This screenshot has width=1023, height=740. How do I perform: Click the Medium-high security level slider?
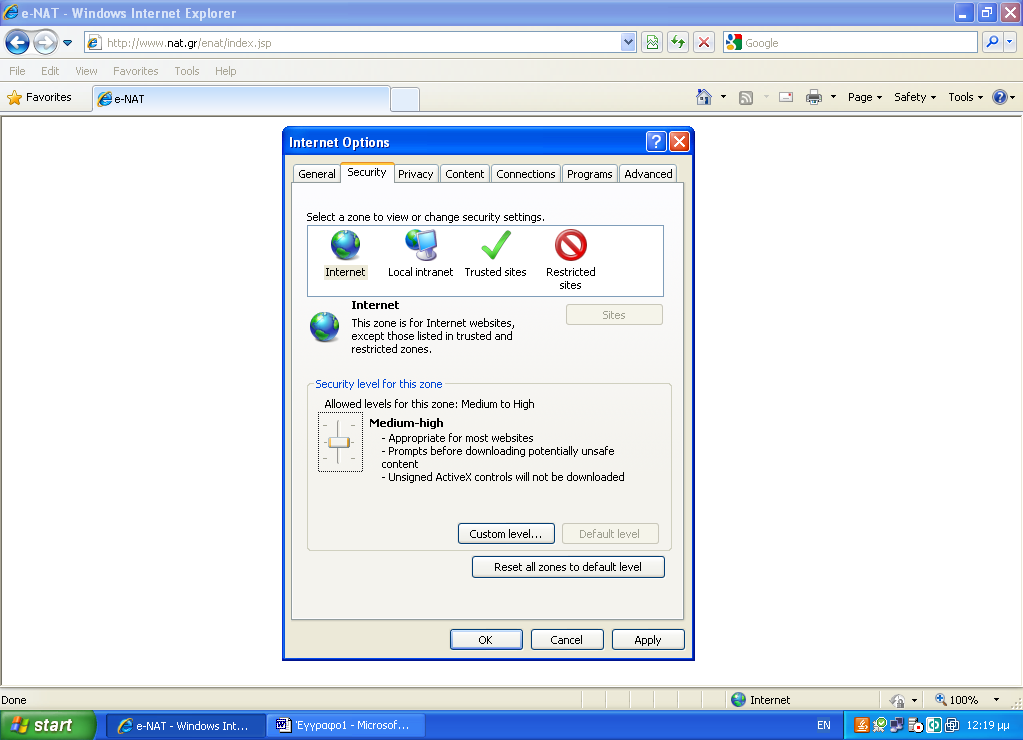(339, 442)
